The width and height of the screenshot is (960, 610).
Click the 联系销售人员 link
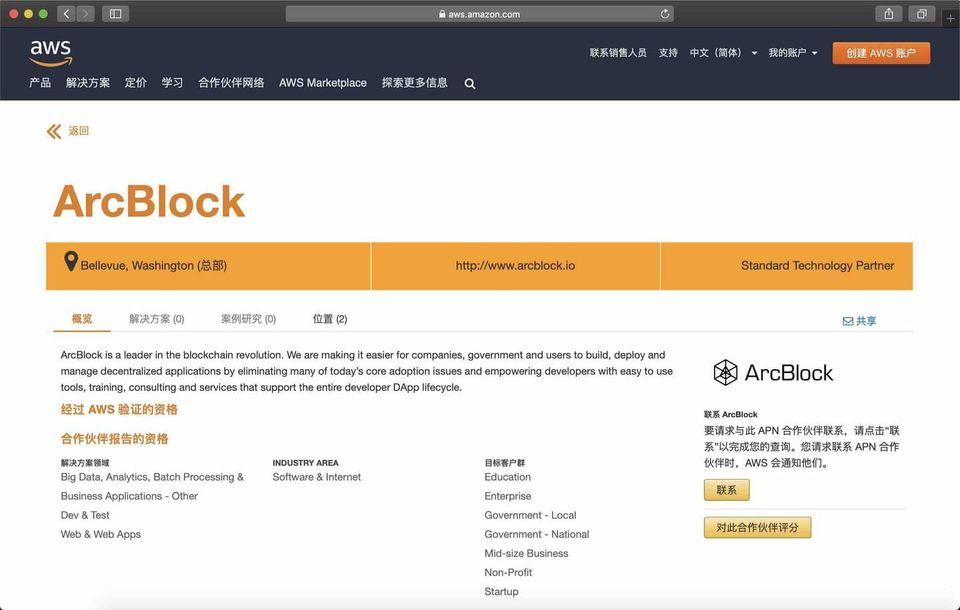tap(618, 53)
